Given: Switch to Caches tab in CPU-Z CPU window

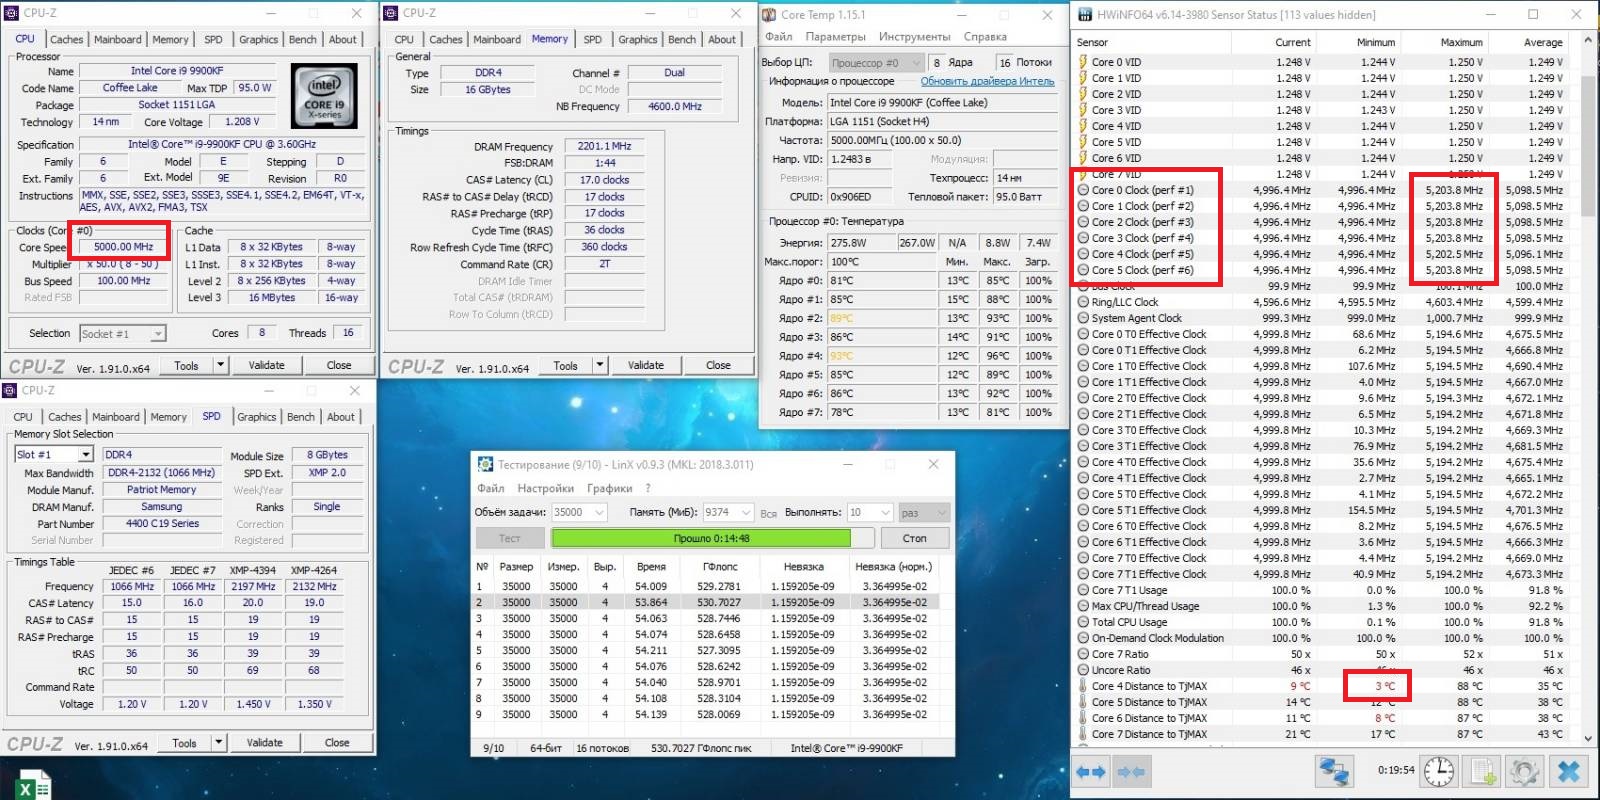Looking at the screenshot, I should (66, 39).
